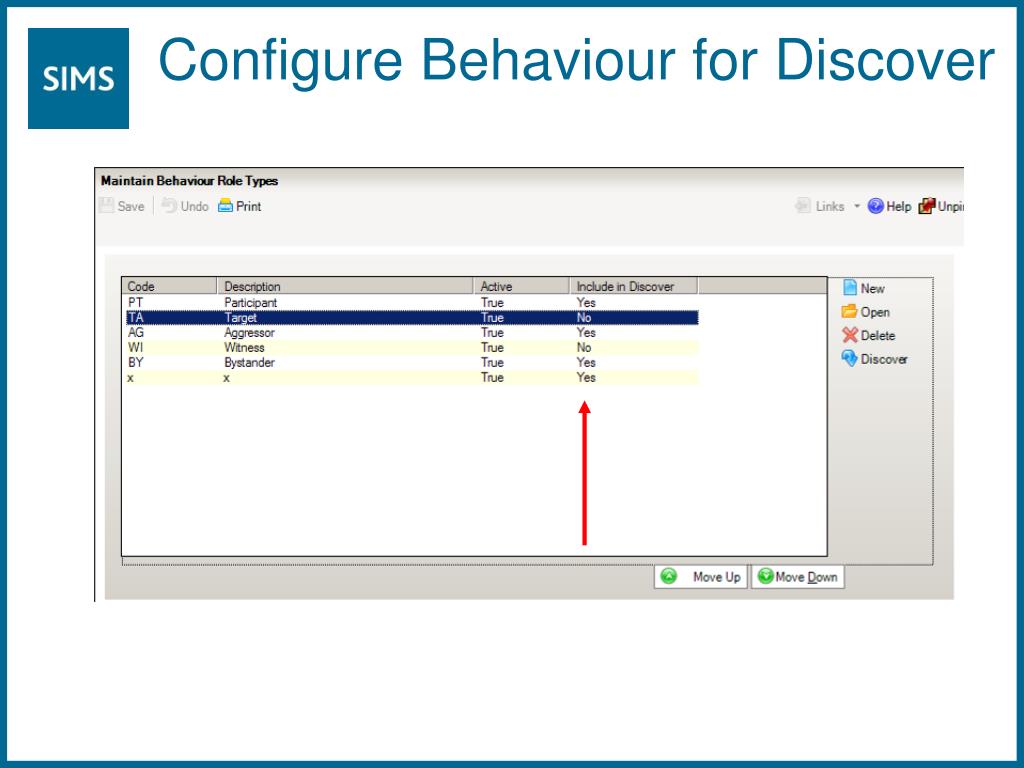Click the New label in side panel

[x=872, y=289]
